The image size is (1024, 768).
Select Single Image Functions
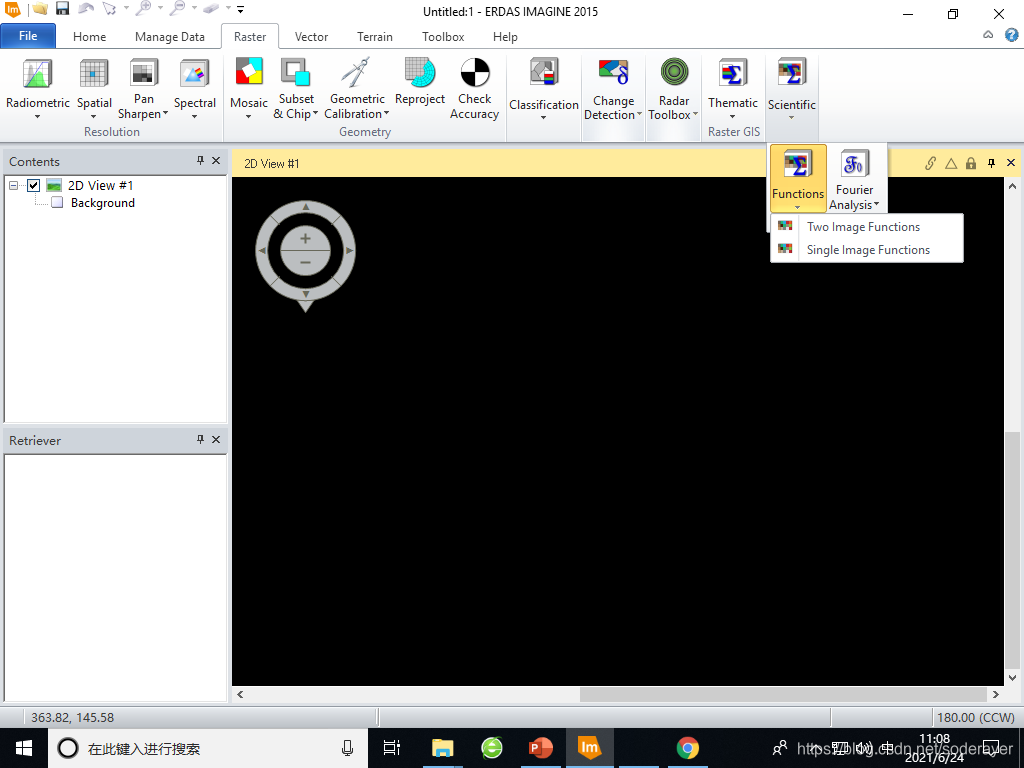[867, 249]
